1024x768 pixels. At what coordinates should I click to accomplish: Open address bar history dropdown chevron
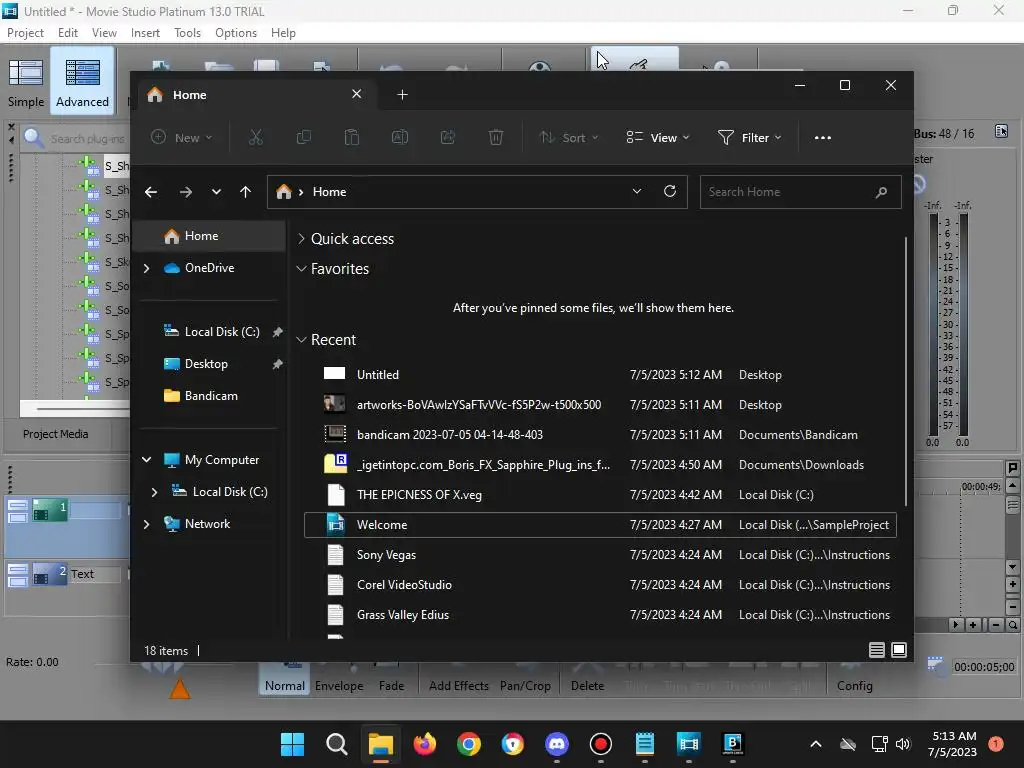[637, 191]
